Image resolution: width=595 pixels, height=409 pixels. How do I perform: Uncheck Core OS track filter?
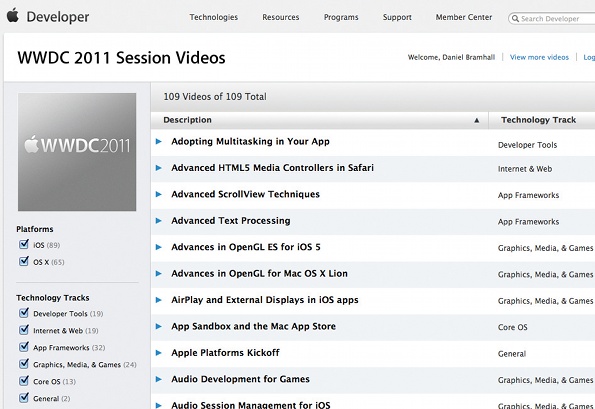pyautogui.click(x=24, y=381)
